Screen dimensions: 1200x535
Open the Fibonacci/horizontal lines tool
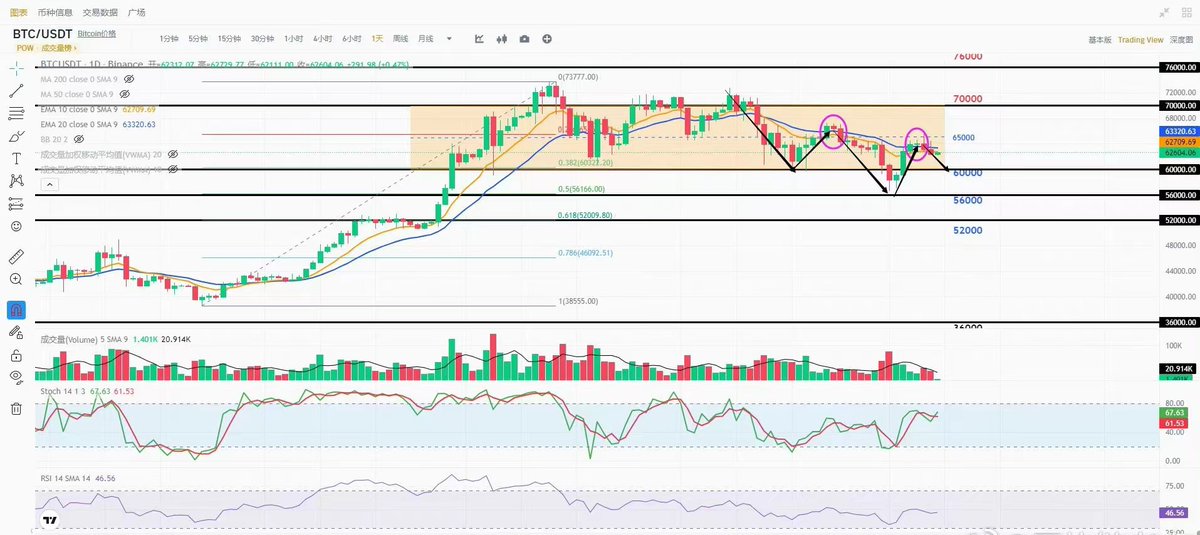tap(16, 113)
